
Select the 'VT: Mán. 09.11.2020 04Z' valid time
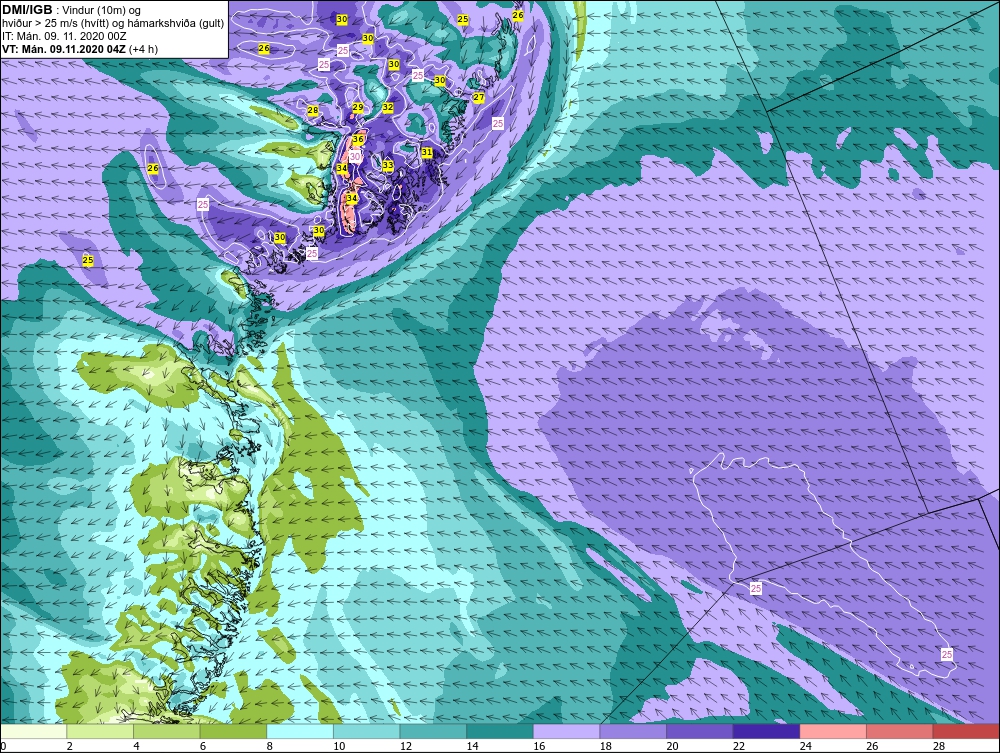pos(64,49)
